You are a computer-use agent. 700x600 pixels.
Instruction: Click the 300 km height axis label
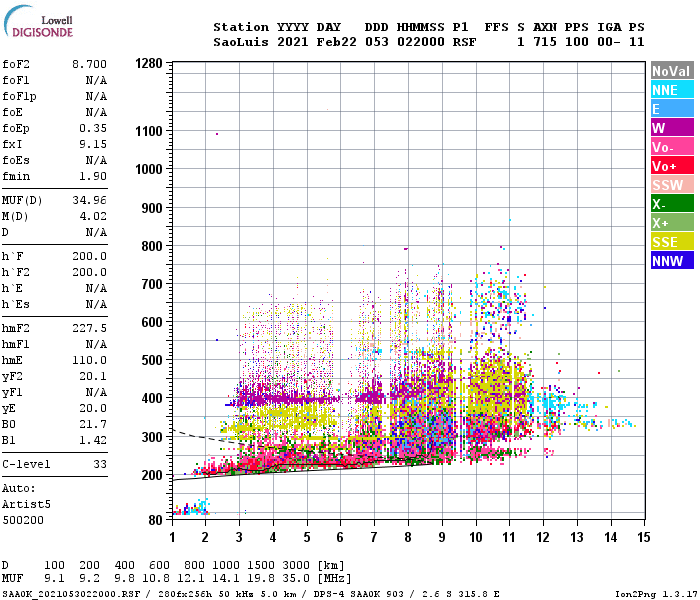pos(152,436)
